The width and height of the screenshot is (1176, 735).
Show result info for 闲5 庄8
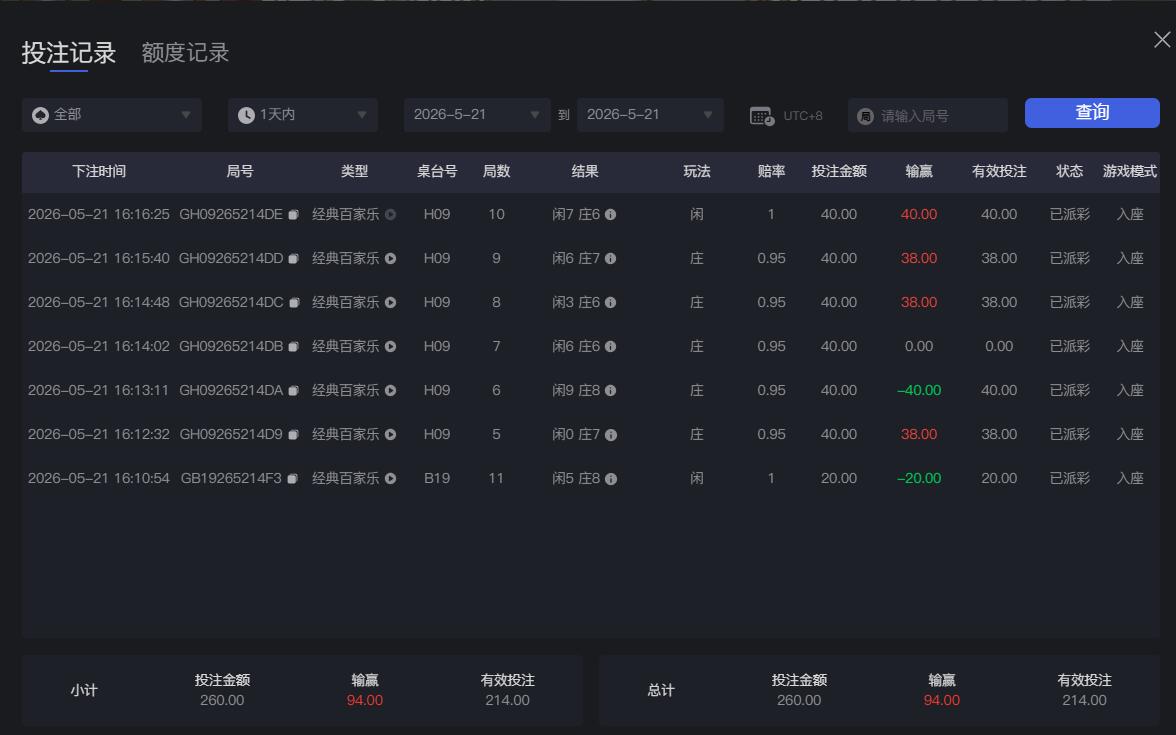(x=611, y=479)
